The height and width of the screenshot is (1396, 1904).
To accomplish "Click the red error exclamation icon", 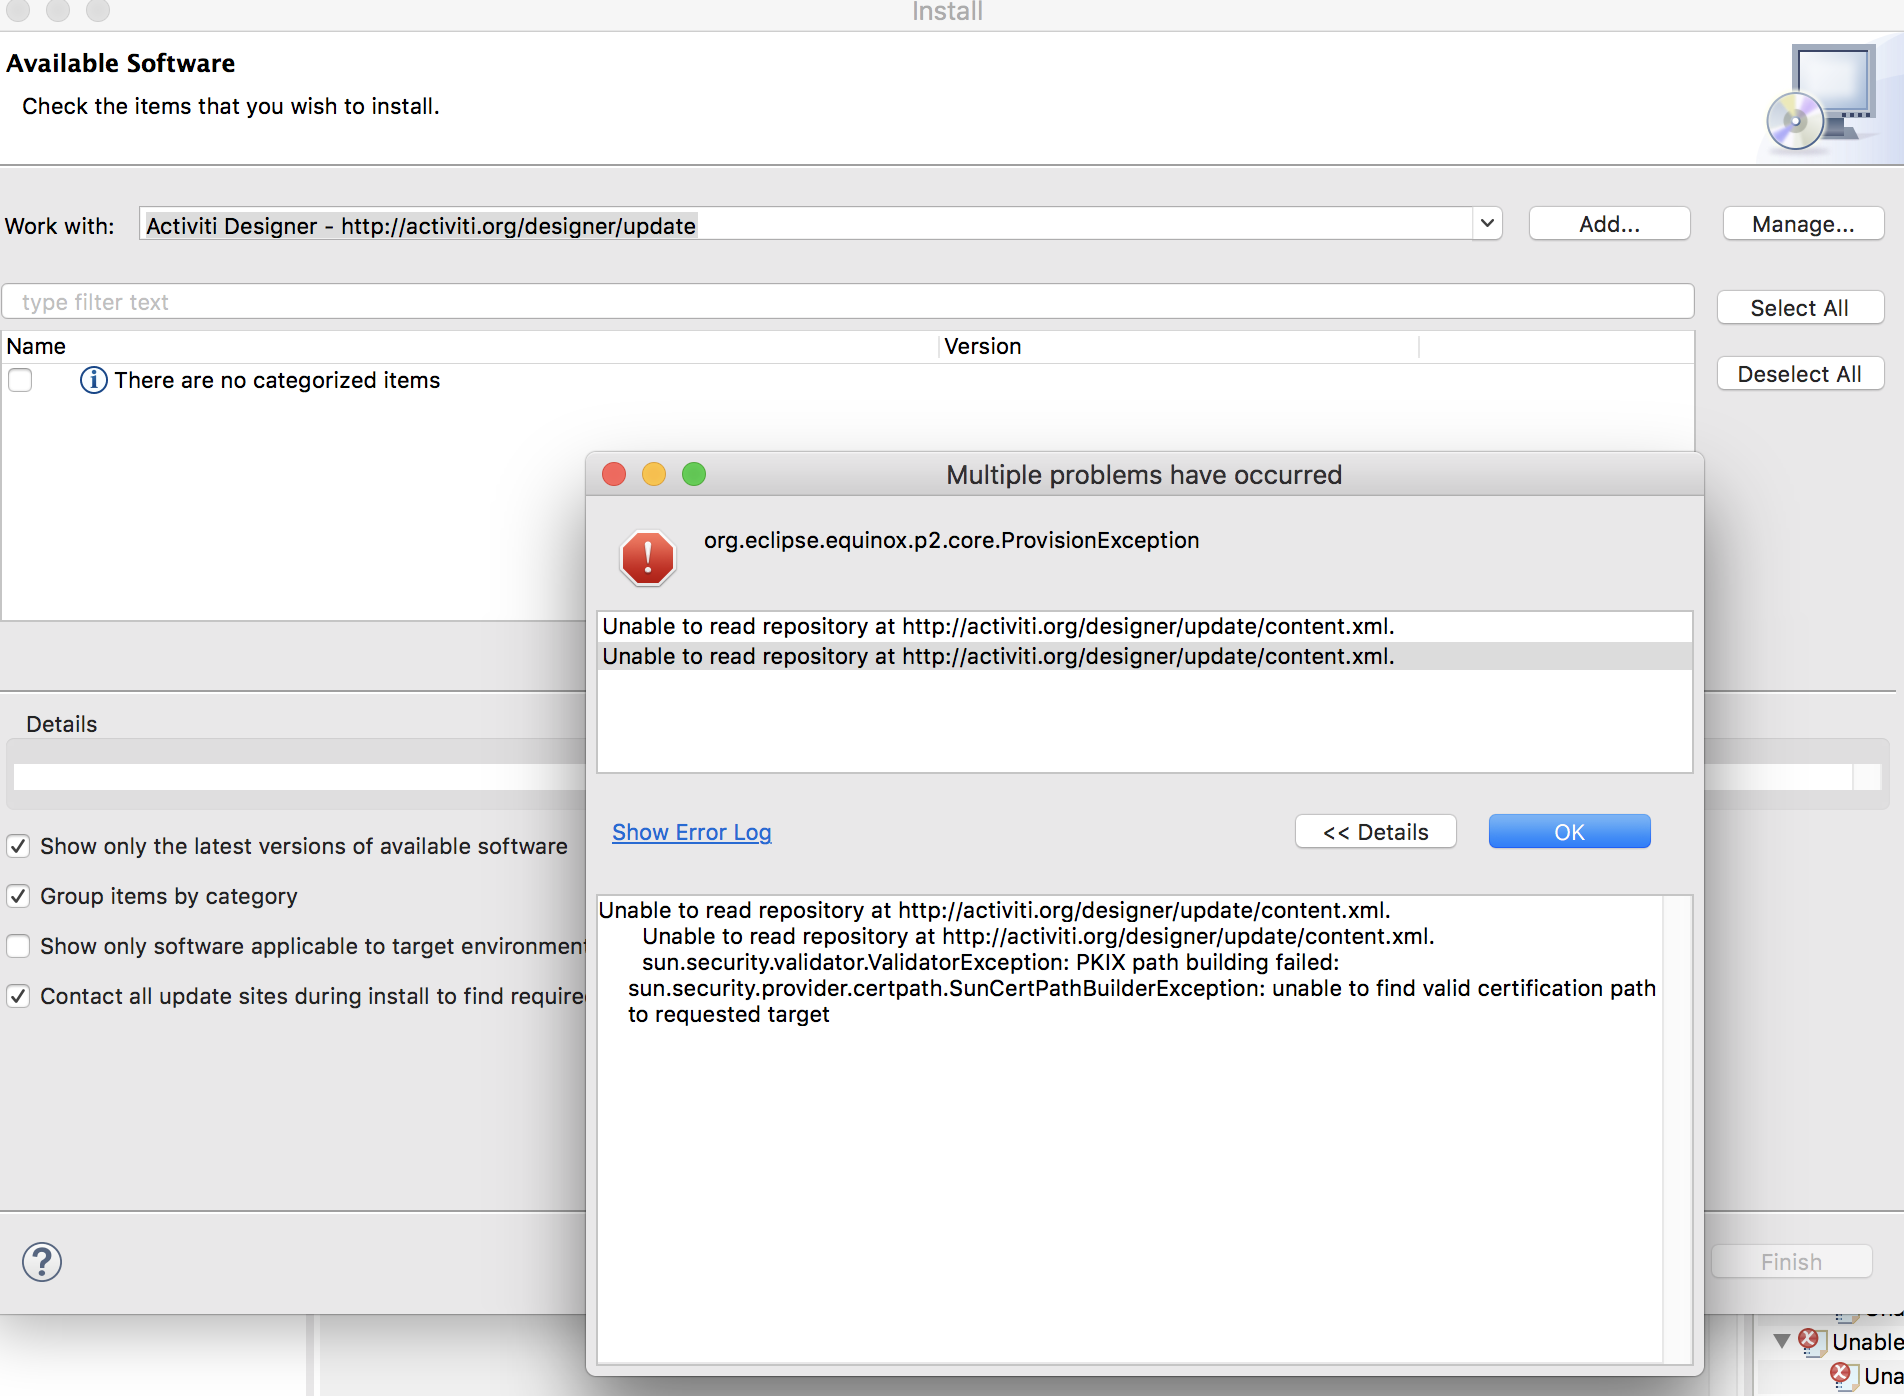I will pos(648,557).
